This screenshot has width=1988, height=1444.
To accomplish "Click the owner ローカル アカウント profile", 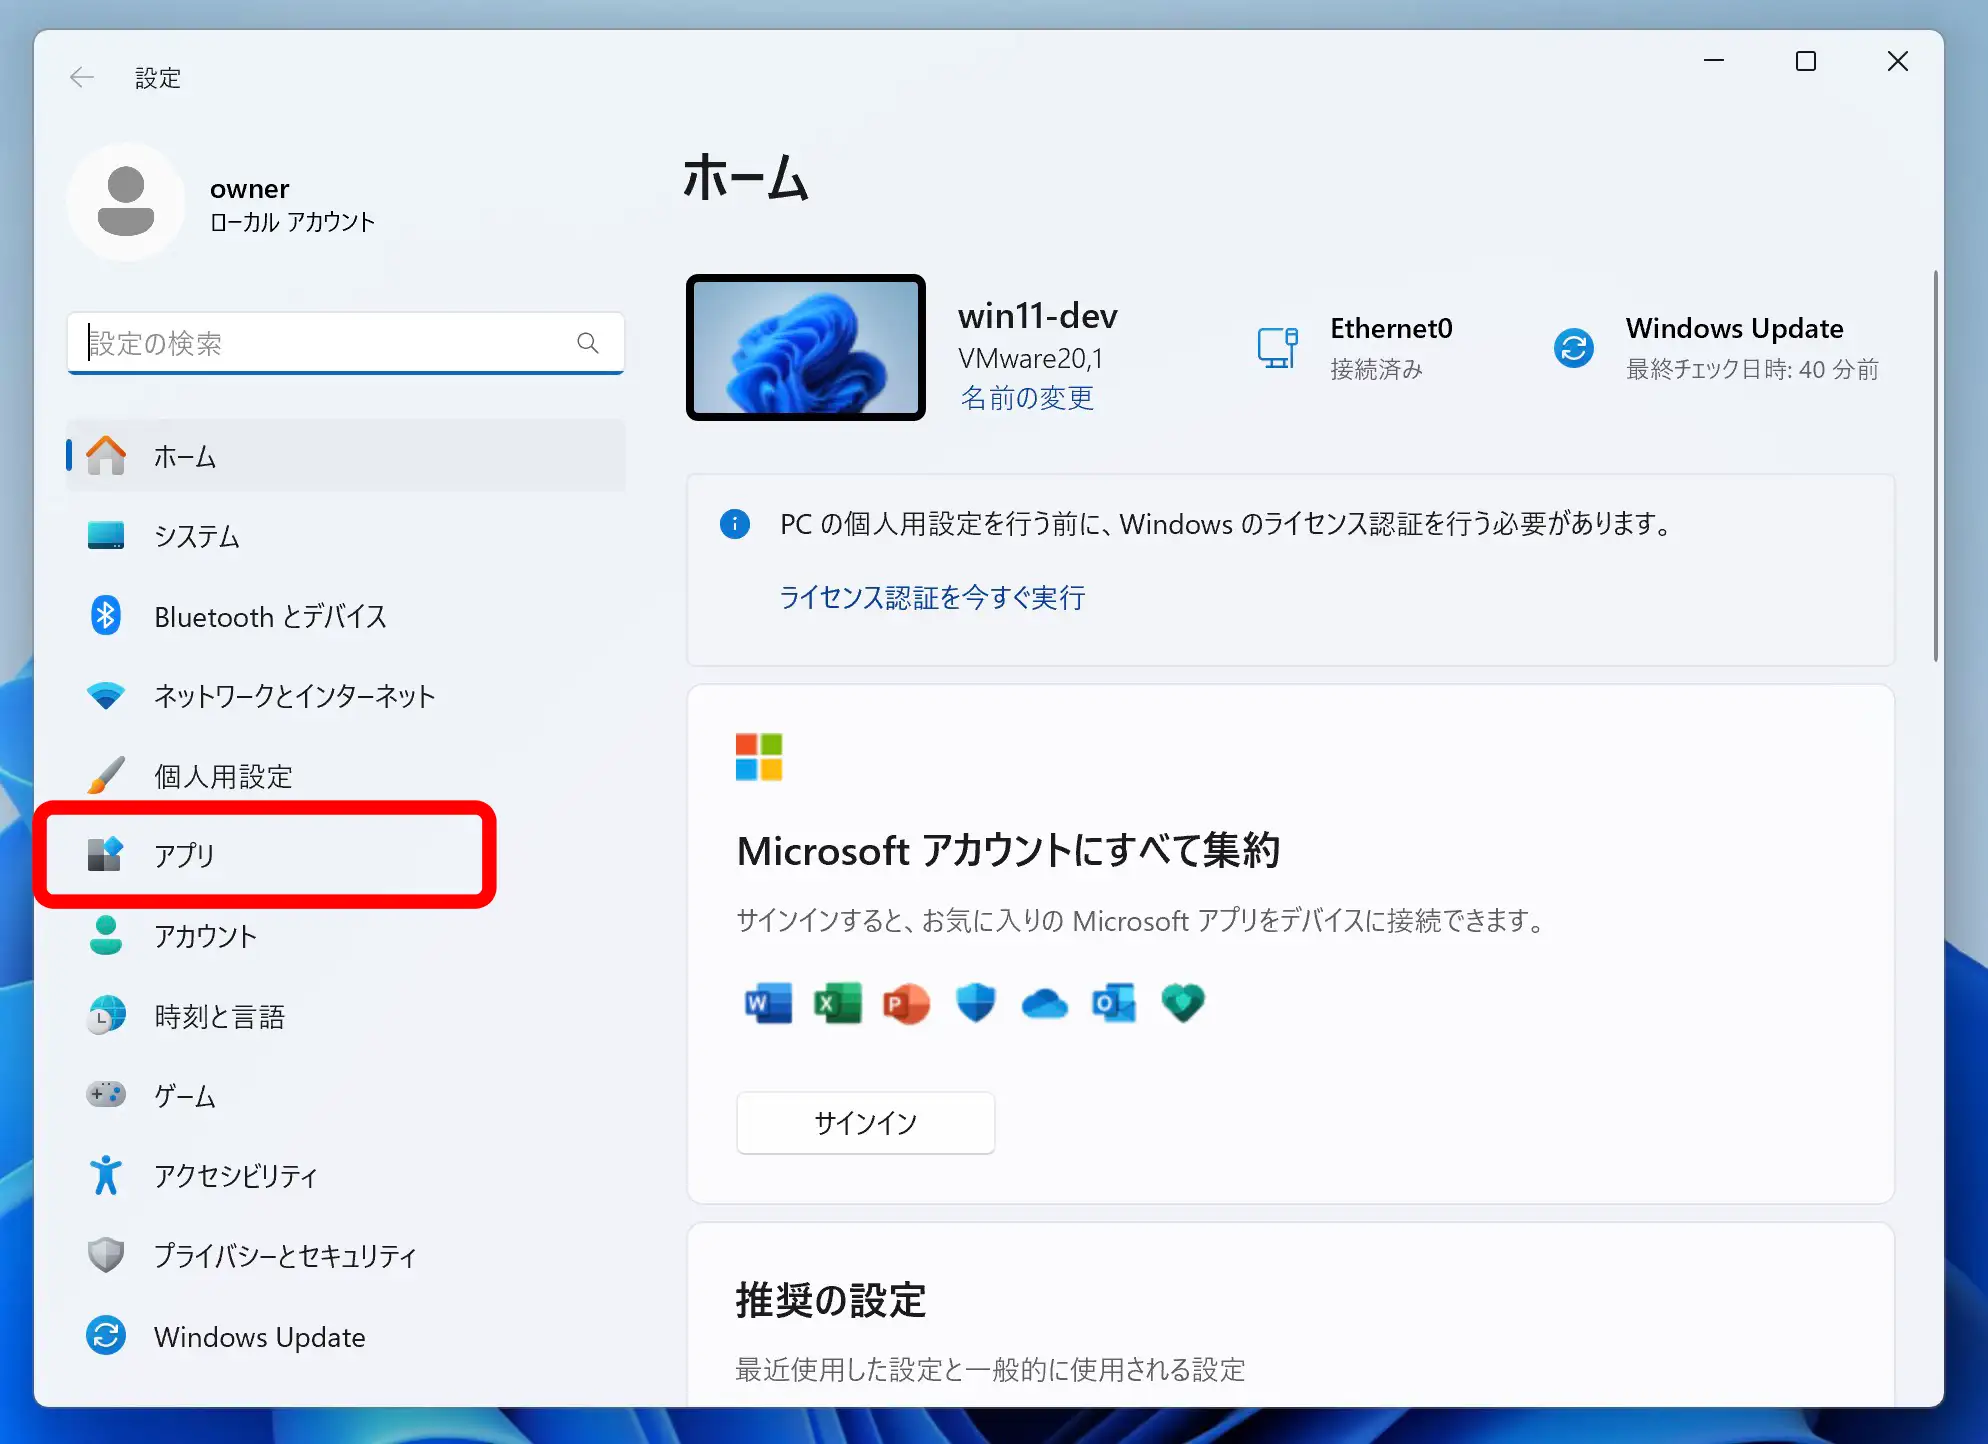I will tap(224, 203).
